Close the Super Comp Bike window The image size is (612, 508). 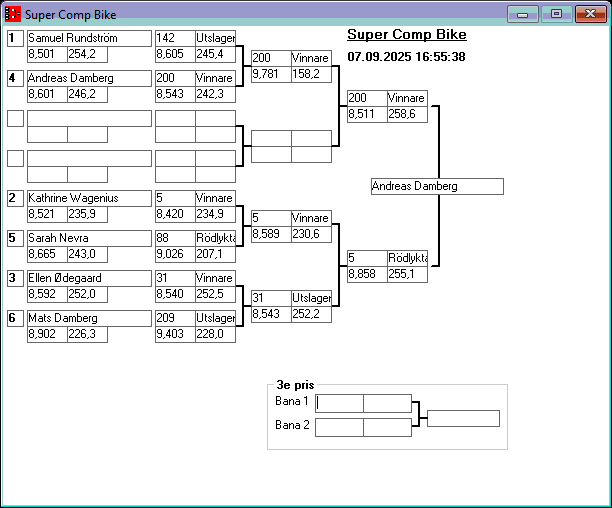pos(589,14)
